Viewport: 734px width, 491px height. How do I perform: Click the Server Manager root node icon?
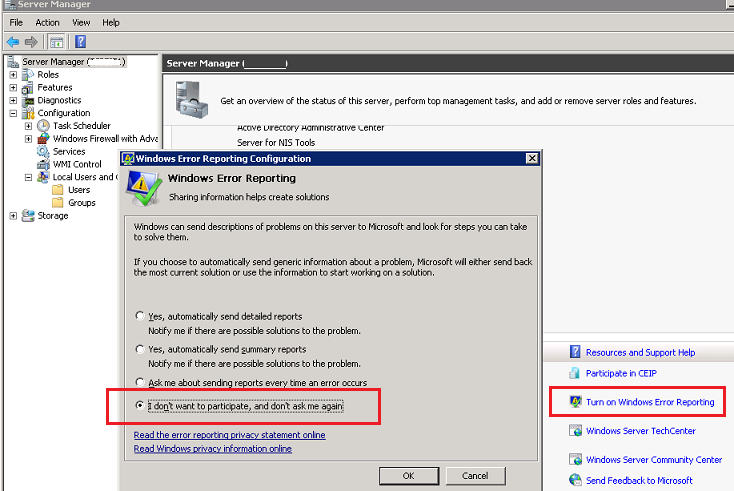coord(13,62)
